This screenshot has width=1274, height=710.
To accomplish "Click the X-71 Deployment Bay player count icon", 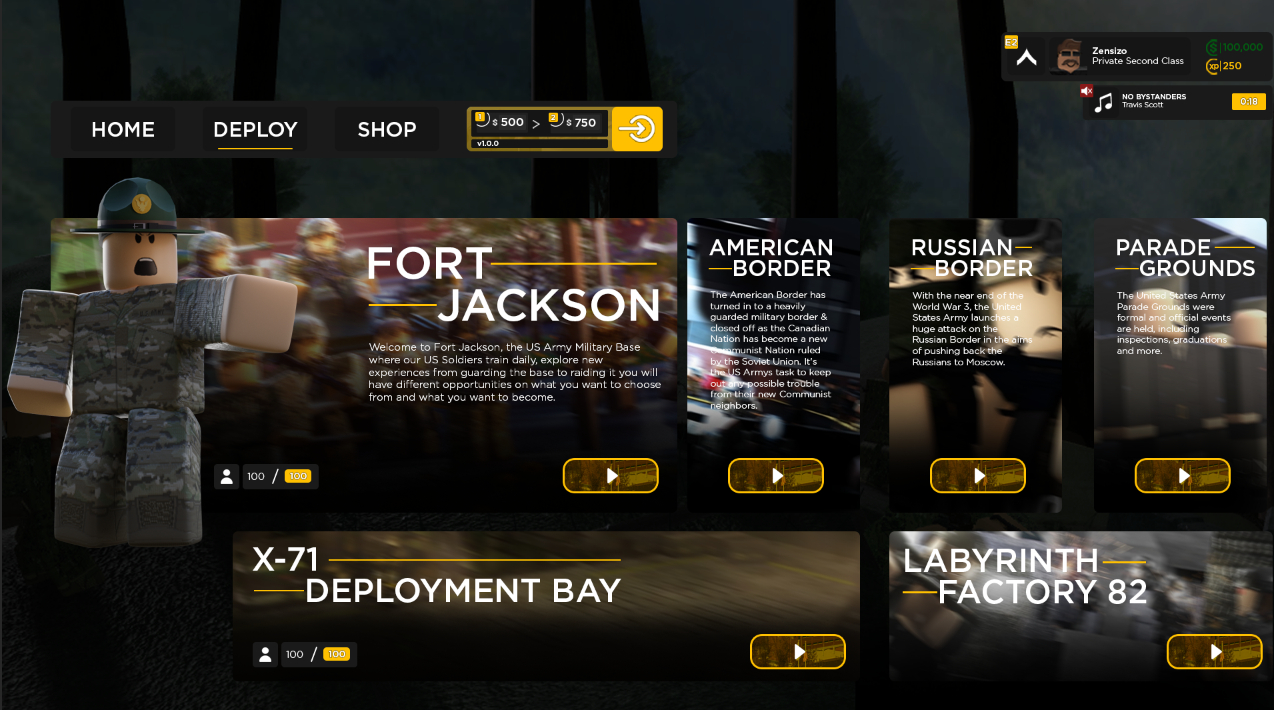I will point(265,655).
